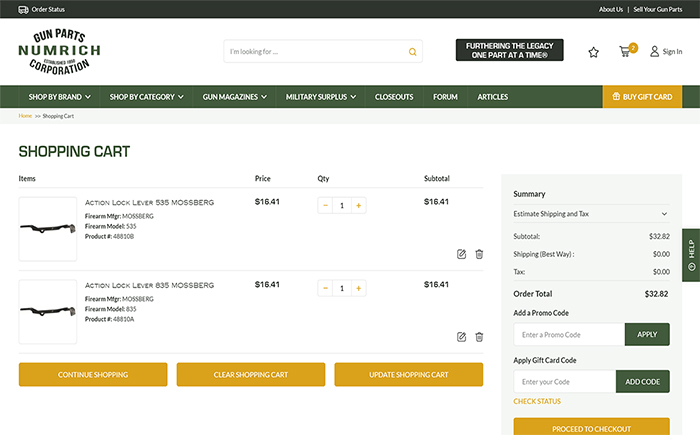
Task: Open Action Lock Lever 835 Mossberg product link
Action: pos(150,285)
